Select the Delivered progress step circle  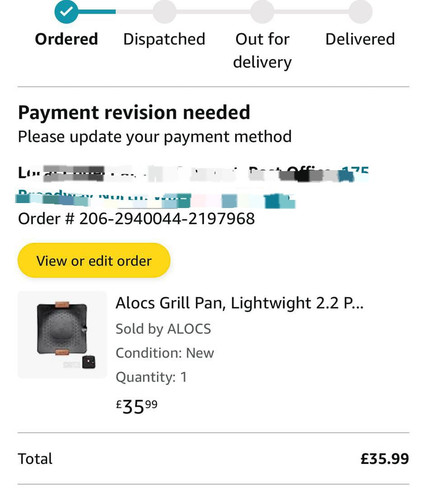point(360,12)
